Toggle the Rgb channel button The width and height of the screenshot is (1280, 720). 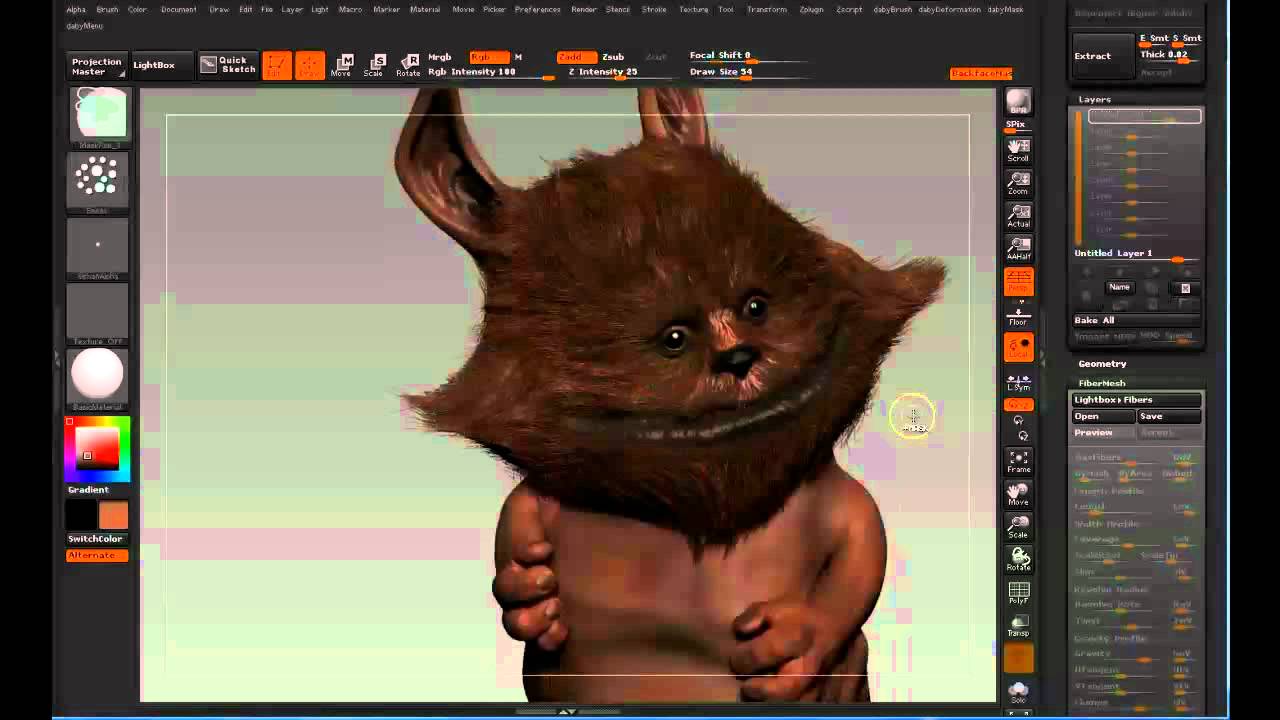tap(488, 57)
